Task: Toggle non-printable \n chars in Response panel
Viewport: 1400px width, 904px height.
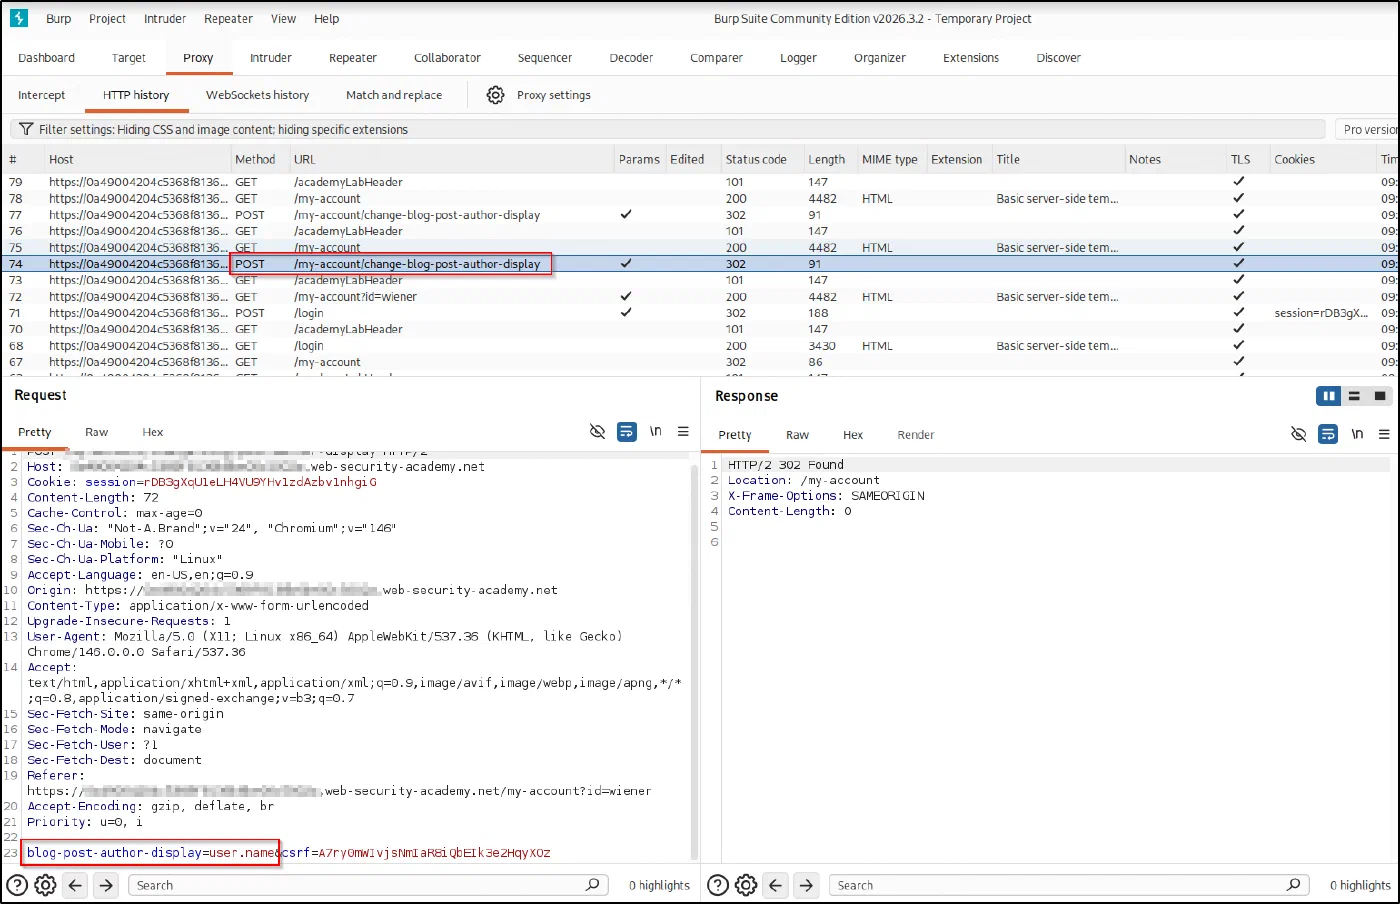Action: [x=1357, y=434]
